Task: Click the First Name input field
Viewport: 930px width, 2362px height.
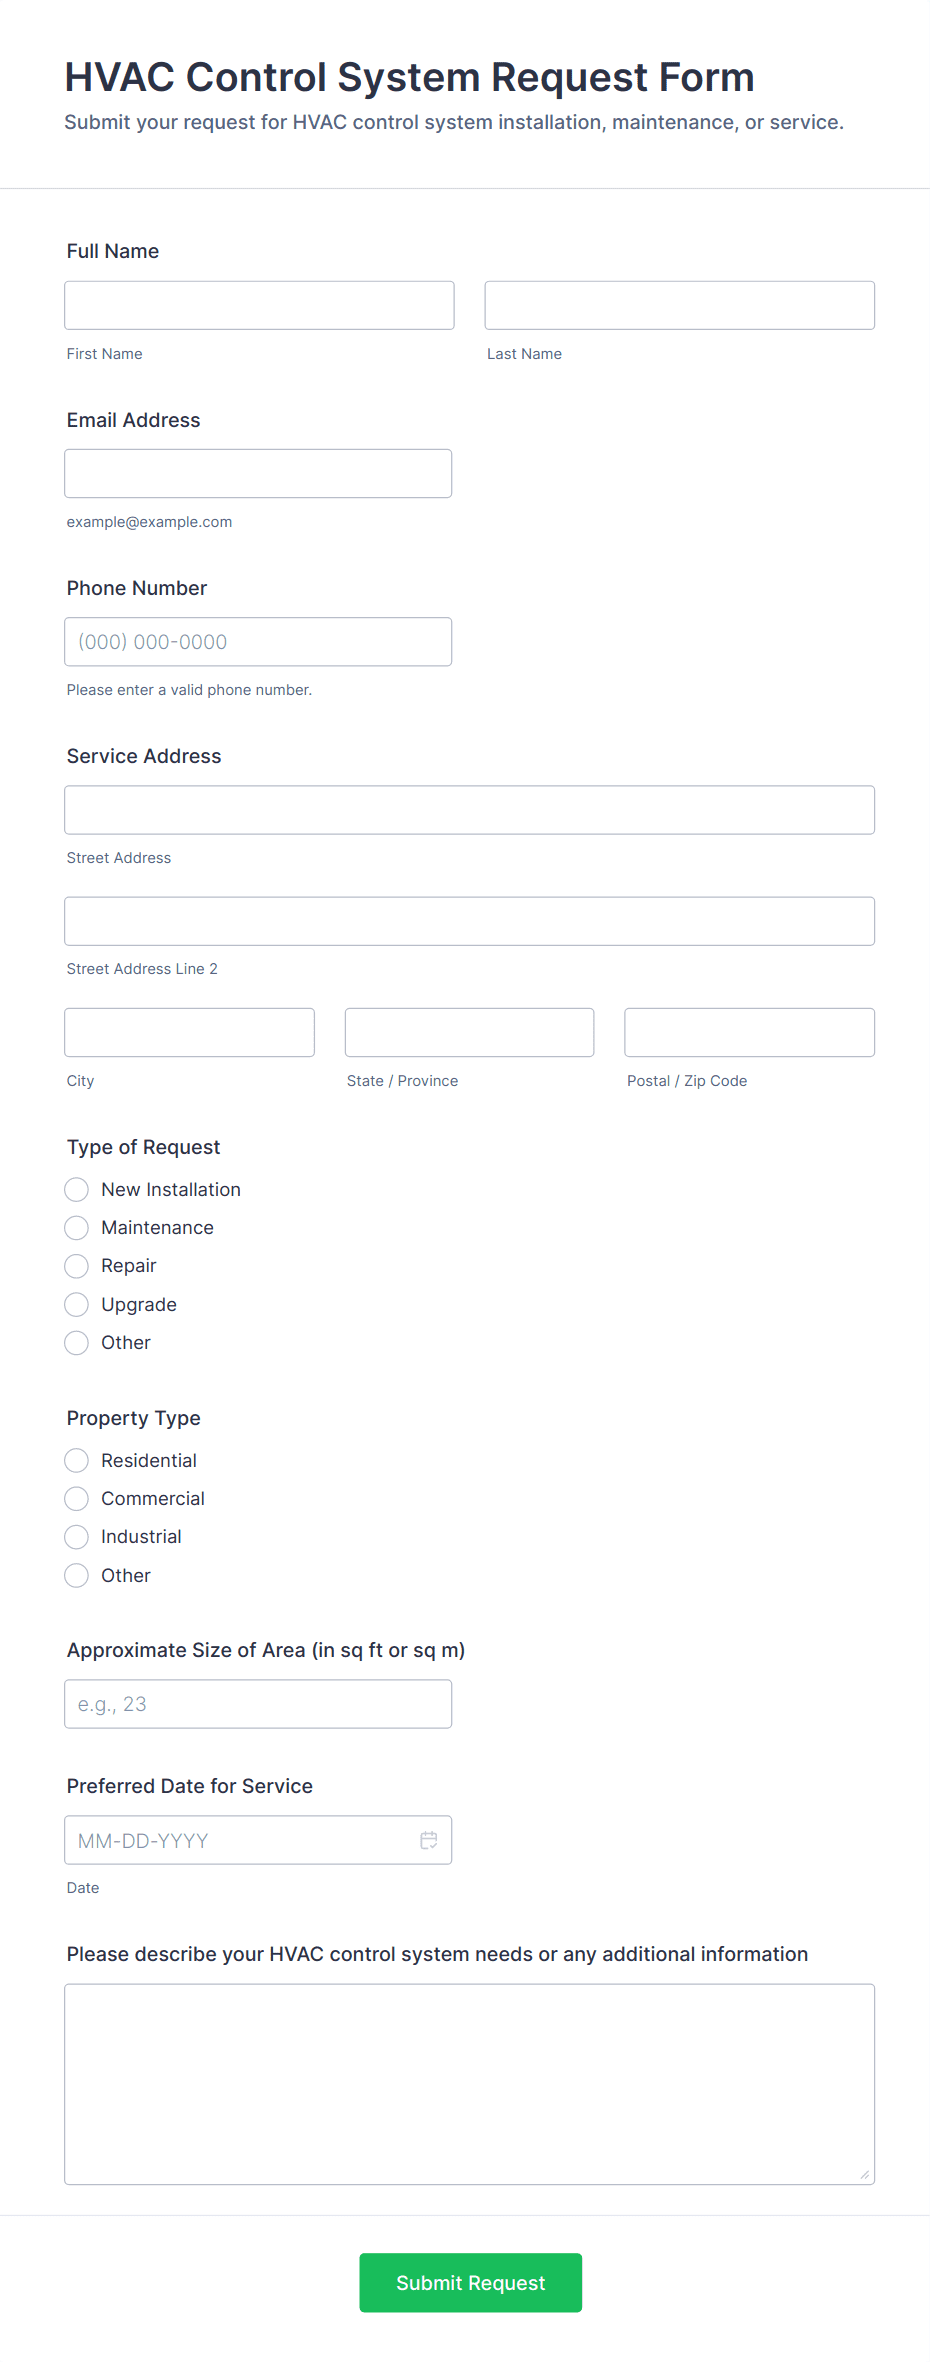Action: click(x=259, y=305)
